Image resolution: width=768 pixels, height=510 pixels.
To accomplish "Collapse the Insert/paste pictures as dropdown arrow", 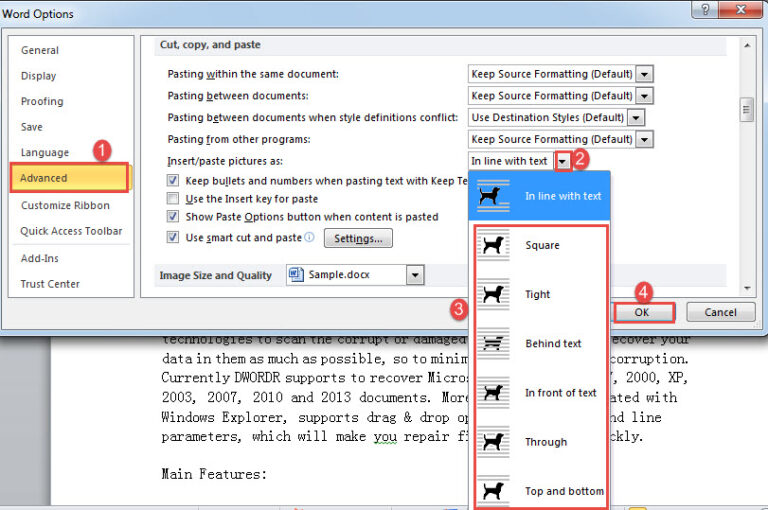I will coord(563,161).
